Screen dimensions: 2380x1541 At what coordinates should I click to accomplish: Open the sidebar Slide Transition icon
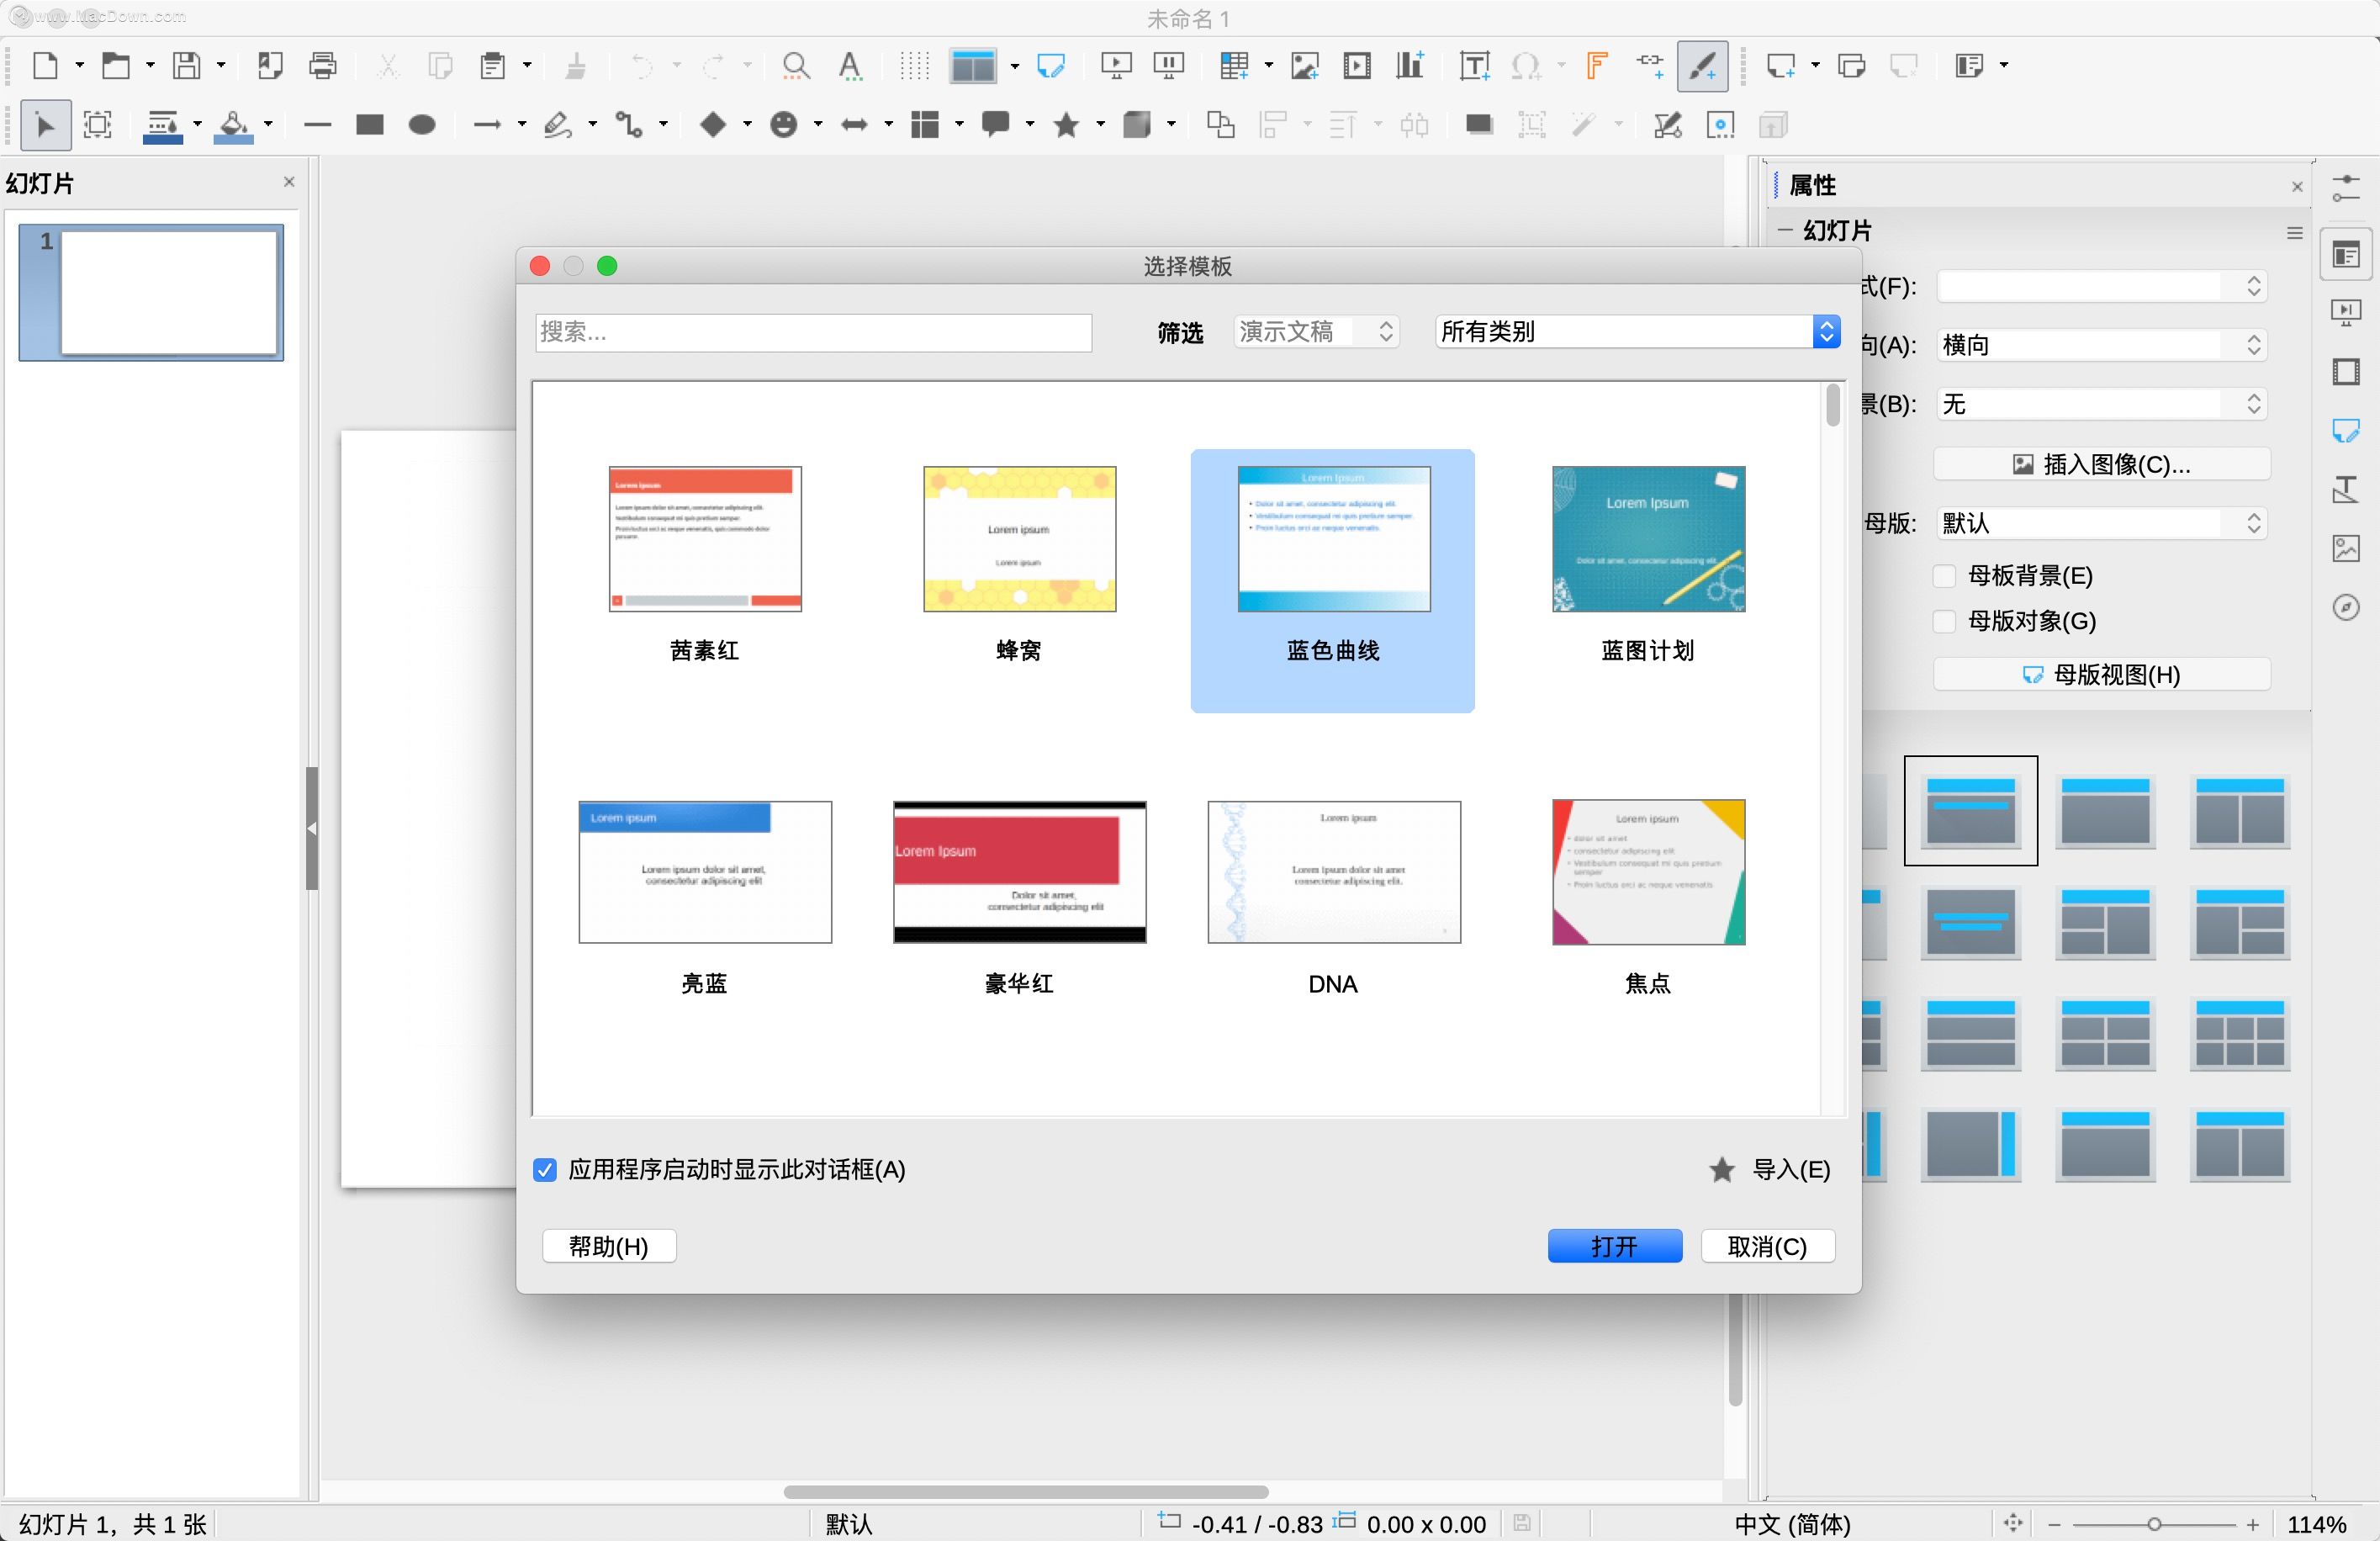pyautogui.click(x=2345, y=313)
